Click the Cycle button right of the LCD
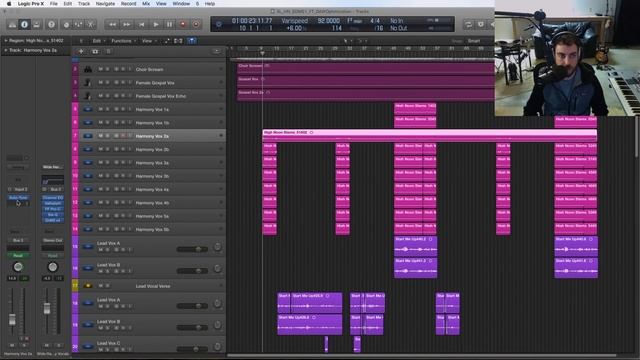Image resolution: width=640 pixels, height=360 pixels. pos(469,24)
